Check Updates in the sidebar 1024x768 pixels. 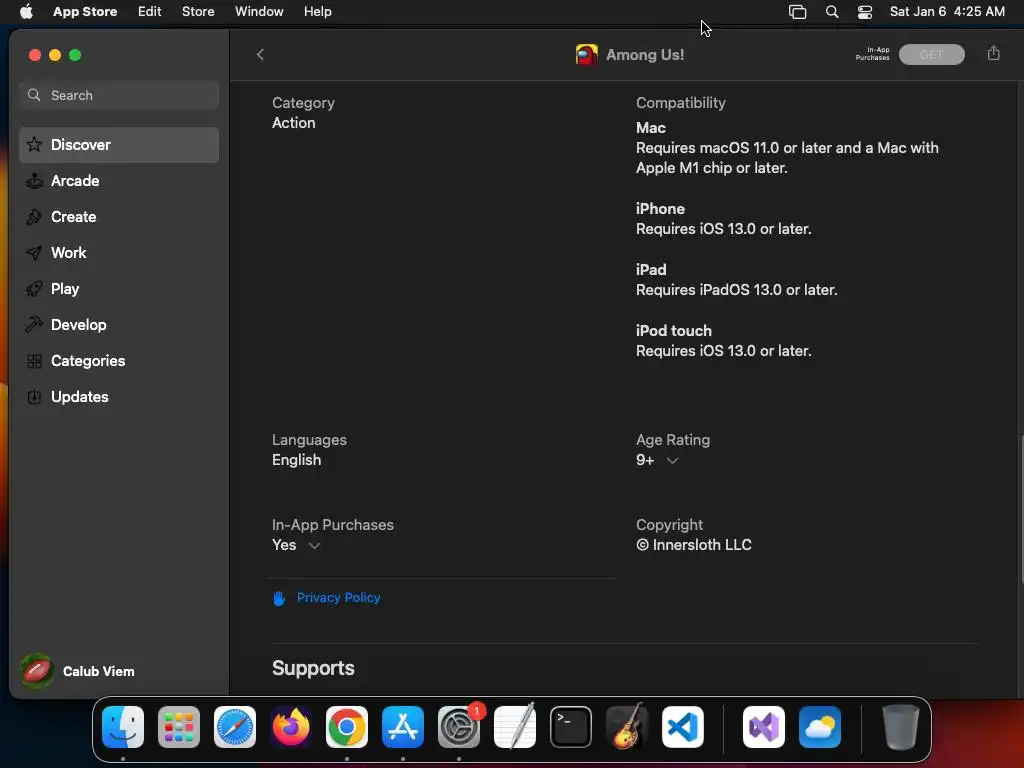(x=119, y=396)
